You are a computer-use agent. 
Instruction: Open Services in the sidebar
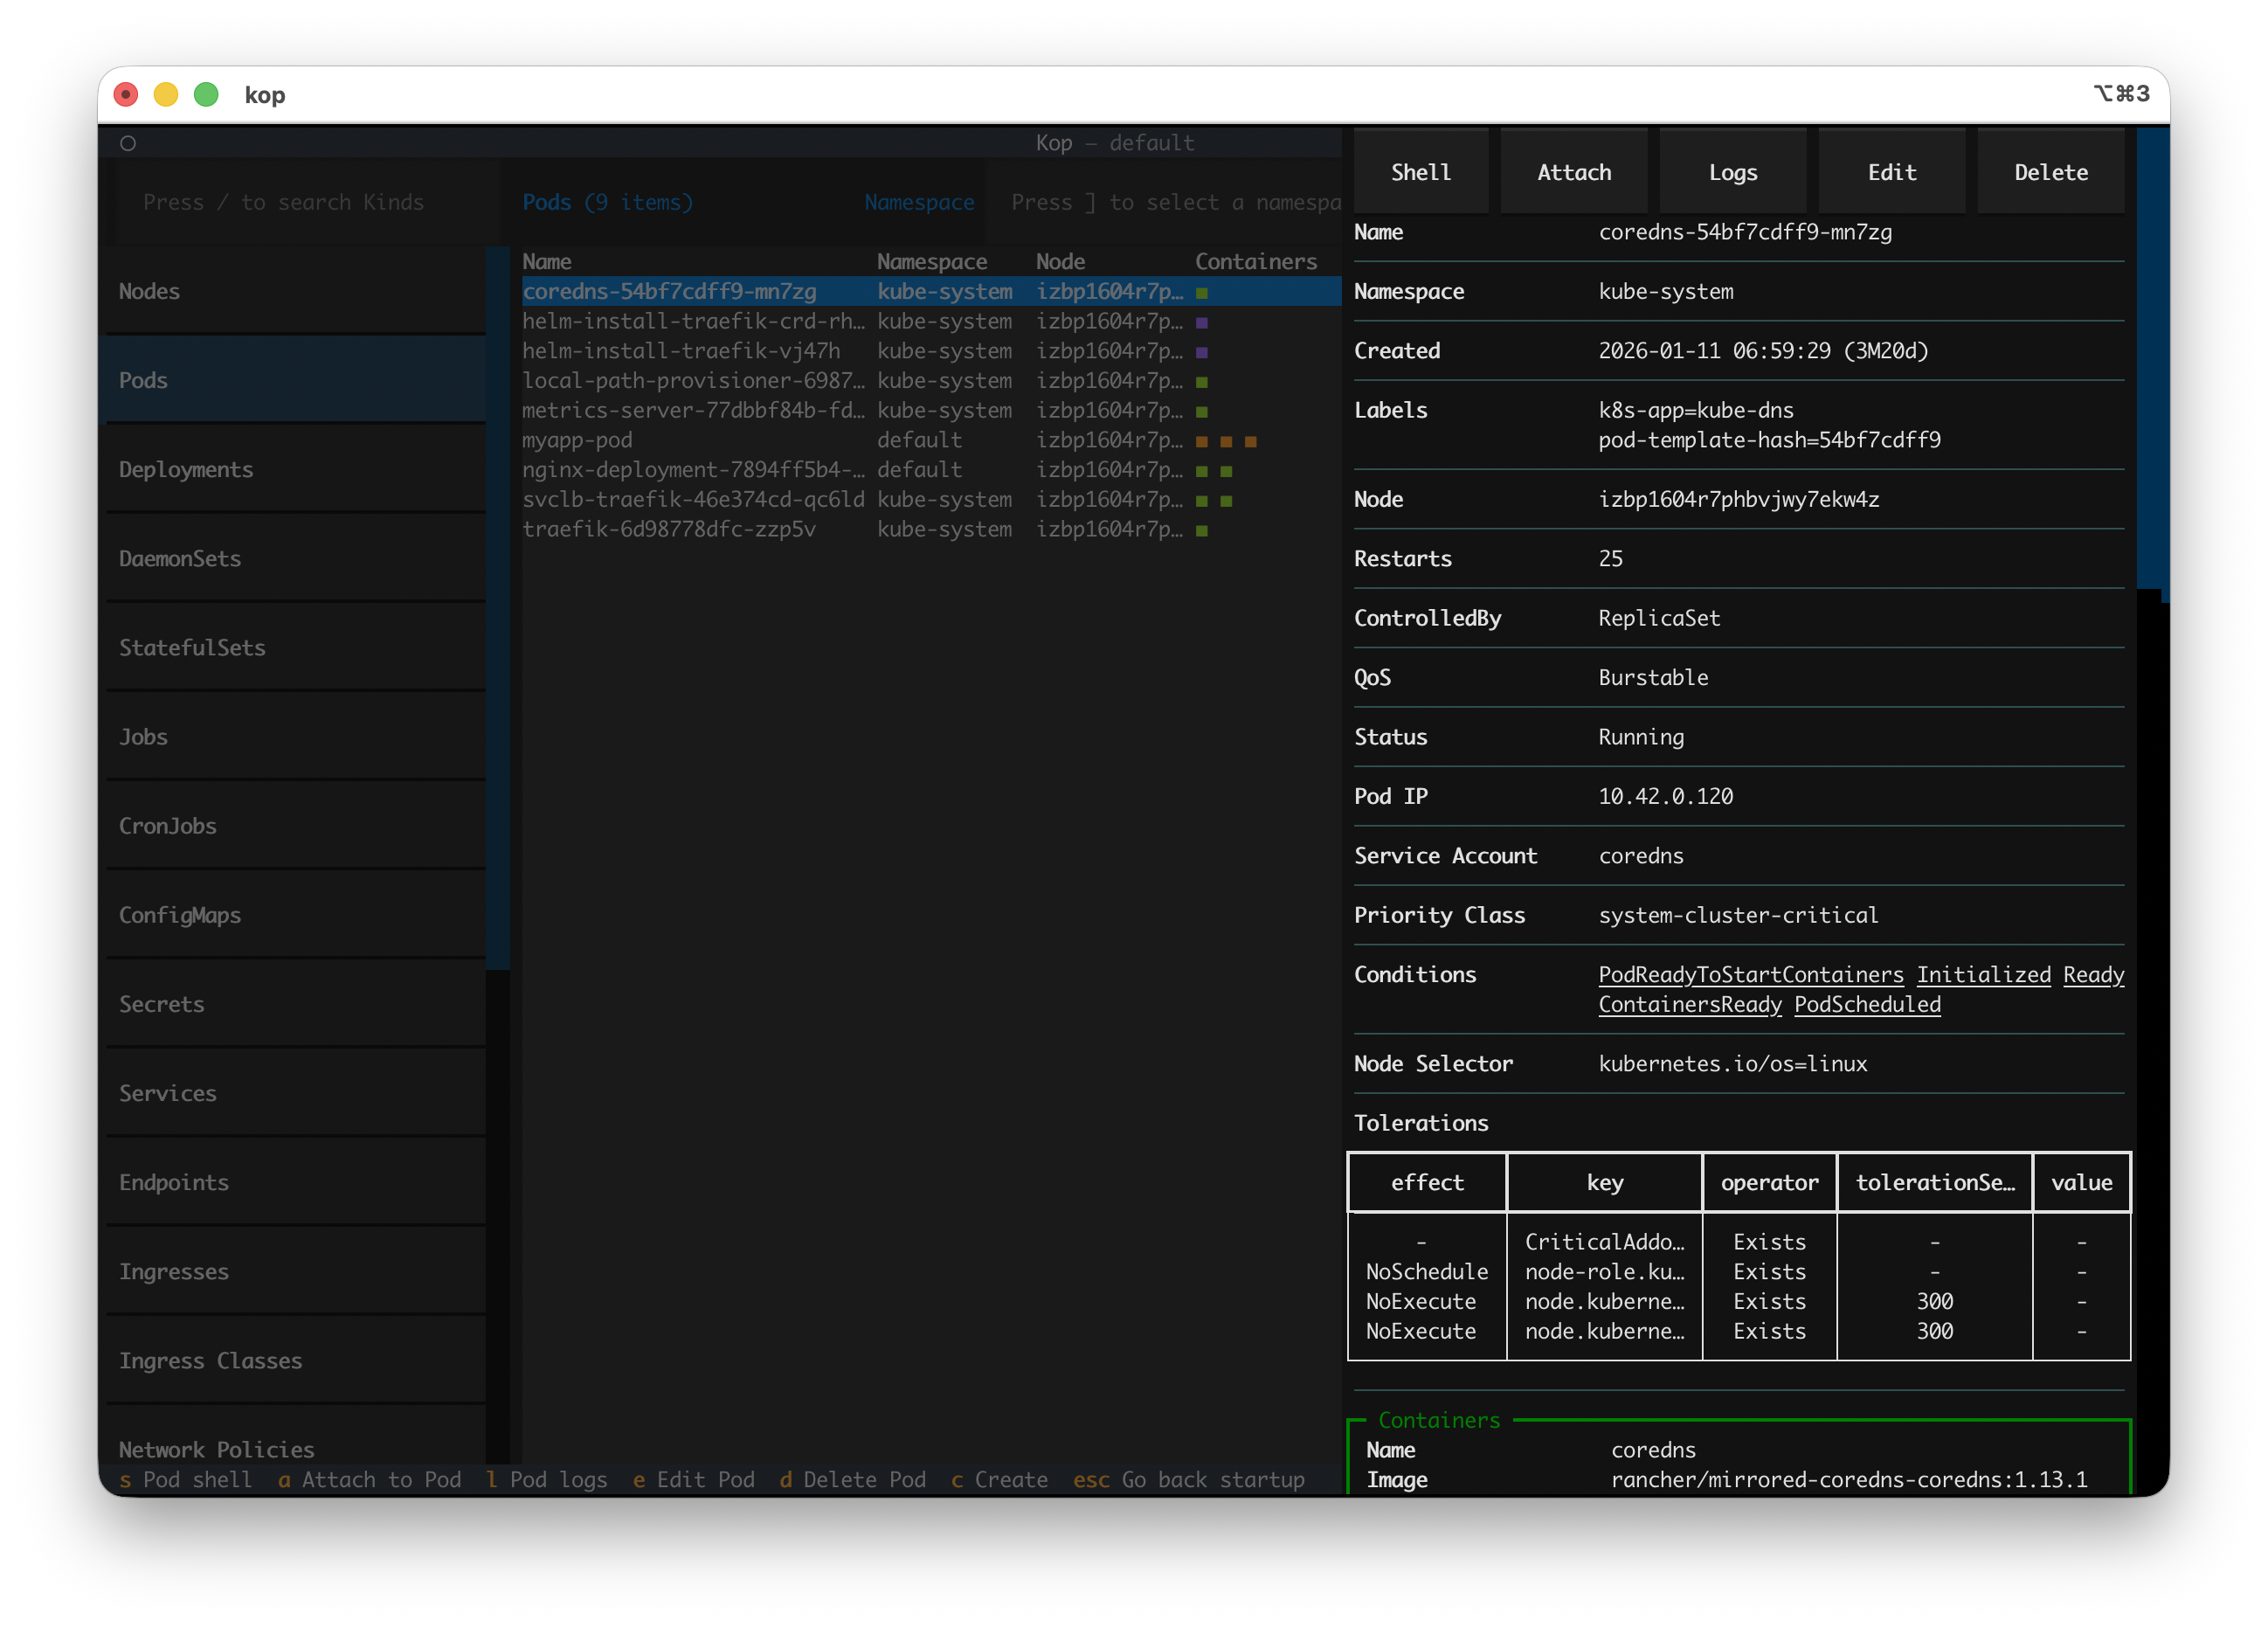pos(296,1092)
